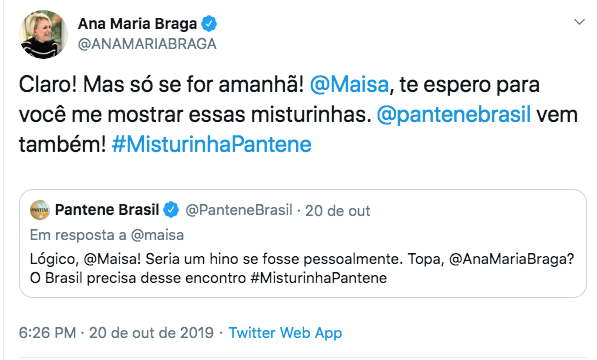The width and height of the screenshot is (597, 360).
Task: Open Pantene Brasil name in quoted tweet
Action: pyautogui.click(x=107, y=210)
